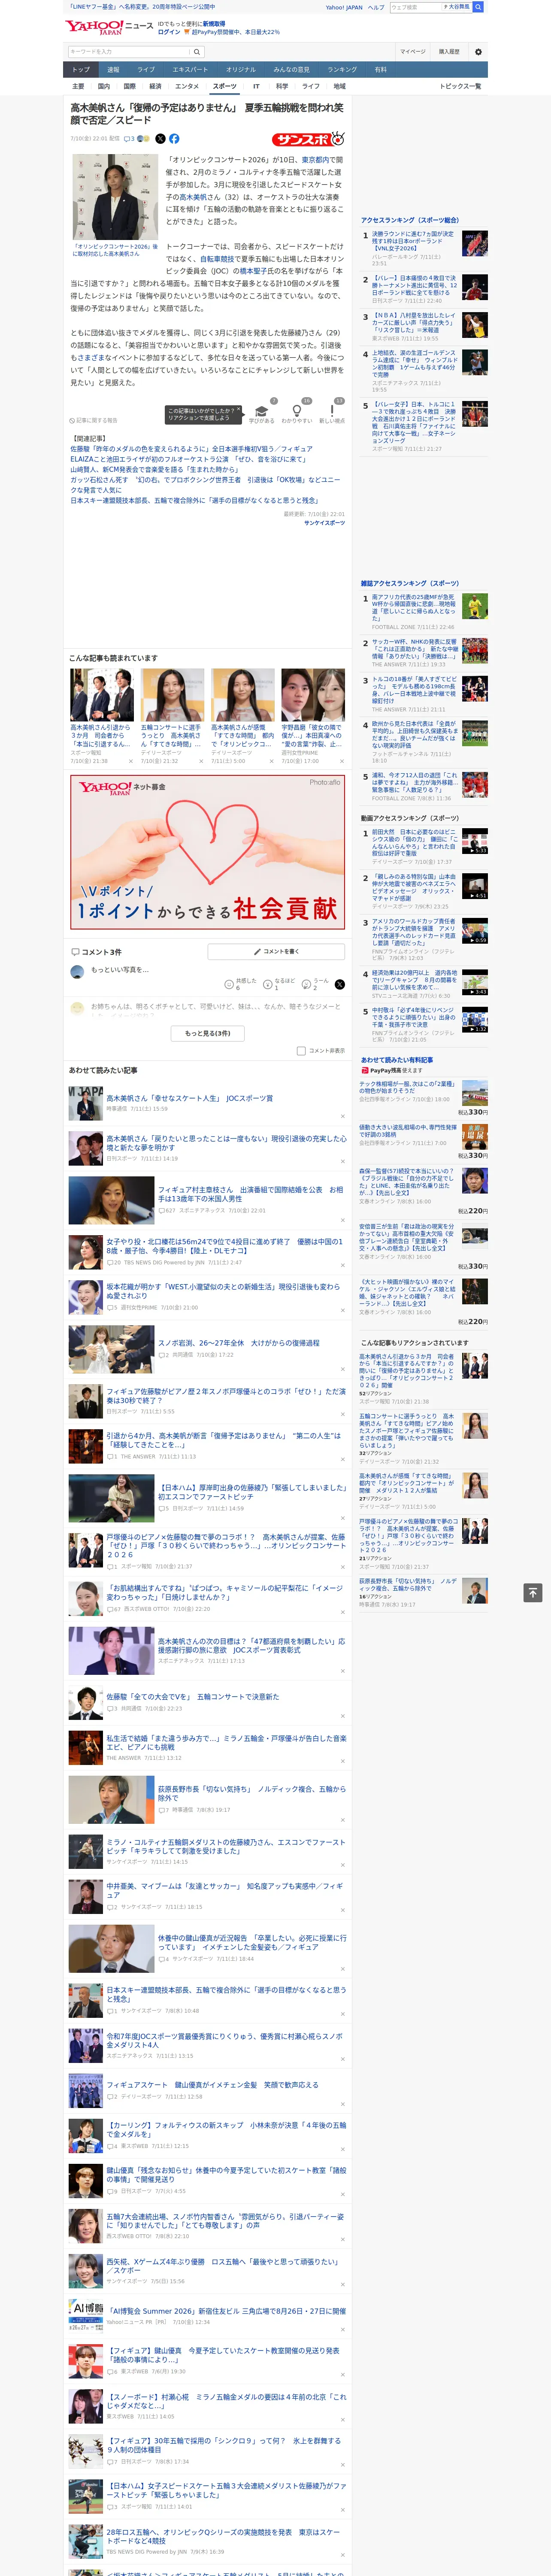Image resolution: width=551 pixels, height=2576 pixels.
Task: Dismiss the 高木美帆さん「幸せなスケート人生」 list item
Action: [x=343, y=1116]
